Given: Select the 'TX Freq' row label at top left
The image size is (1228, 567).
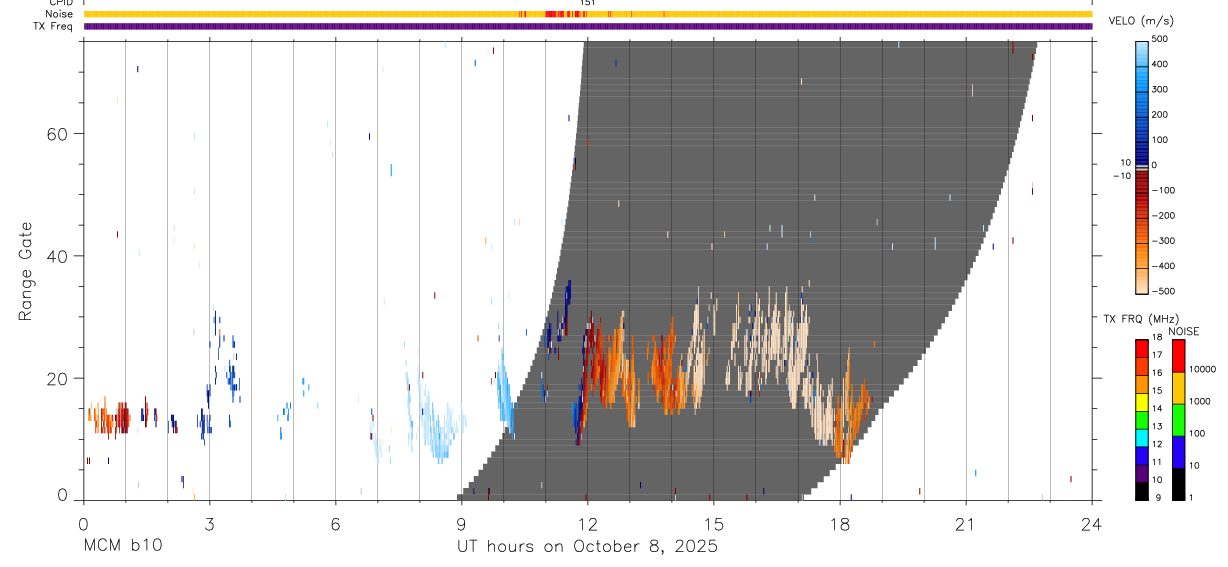Looking at the screenshot, I should click(55, 26).
